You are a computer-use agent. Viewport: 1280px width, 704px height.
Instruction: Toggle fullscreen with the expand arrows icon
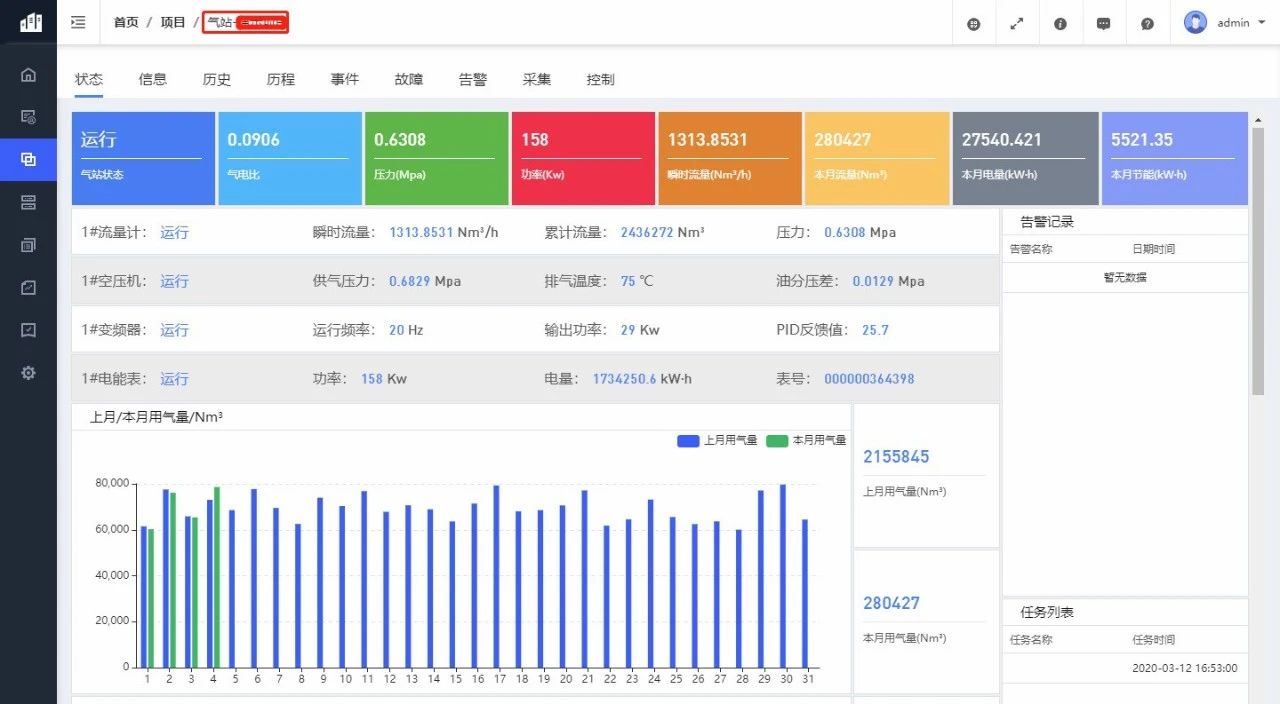pyautogui.click(x=1017, y=23)
